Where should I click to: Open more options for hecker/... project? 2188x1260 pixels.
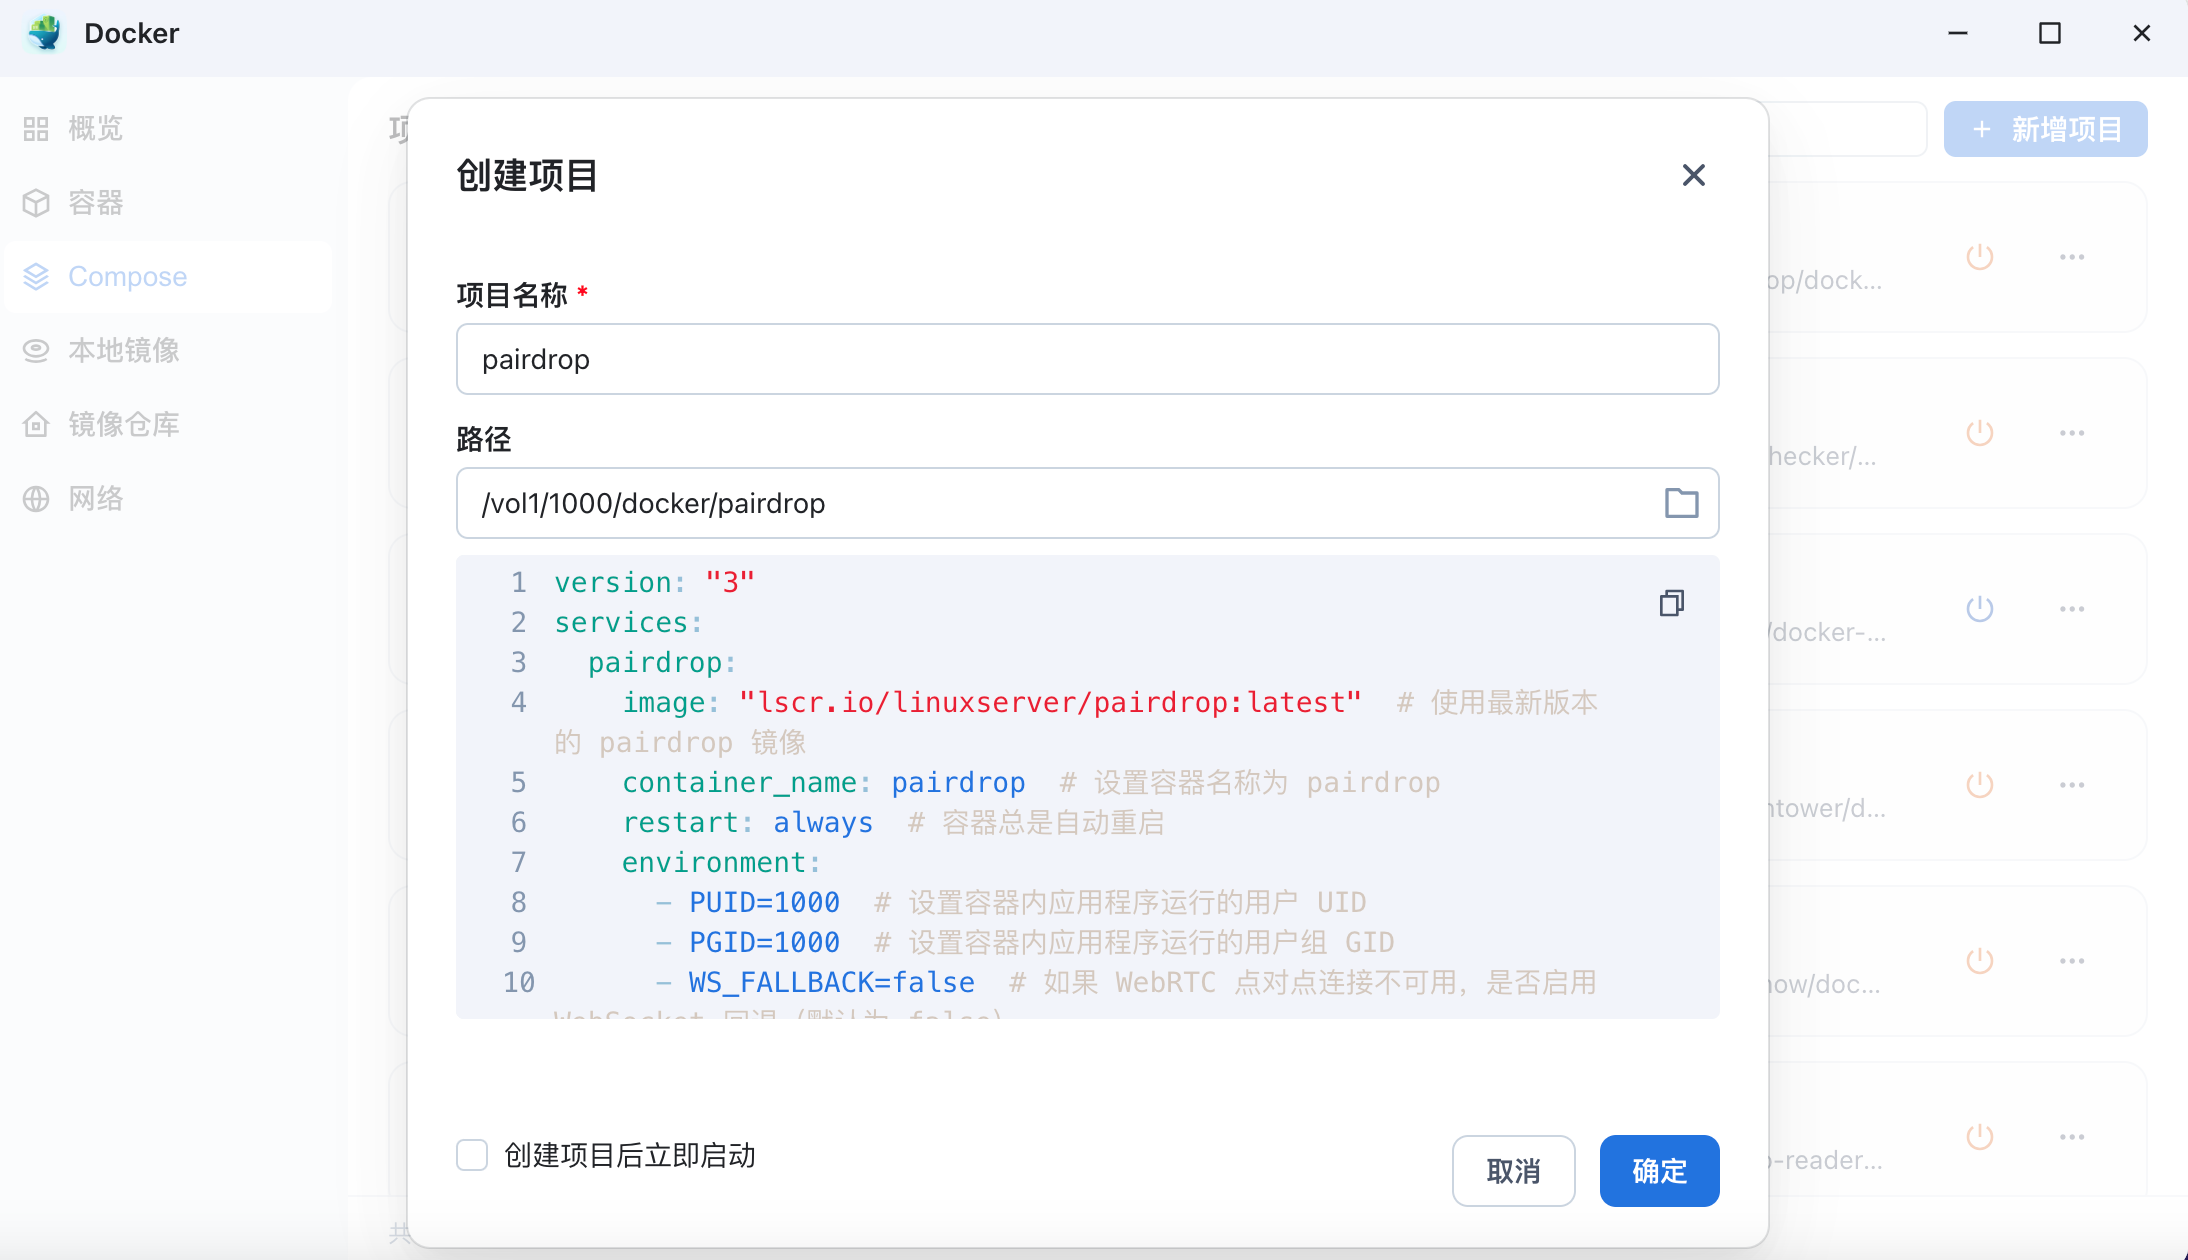(x=2072, y=433)
